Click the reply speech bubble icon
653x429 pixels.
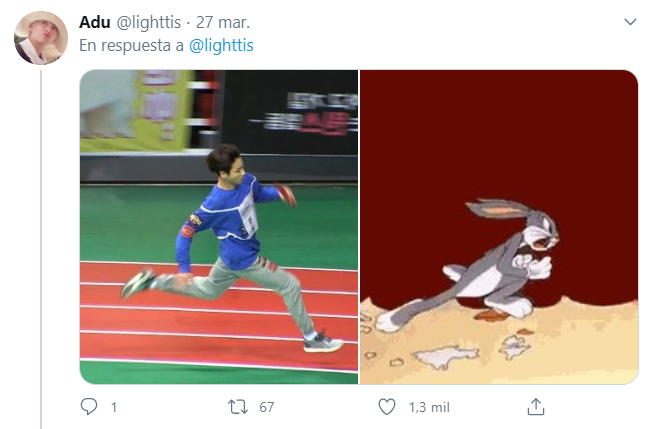pyautogui.click(x=89, y=407)
